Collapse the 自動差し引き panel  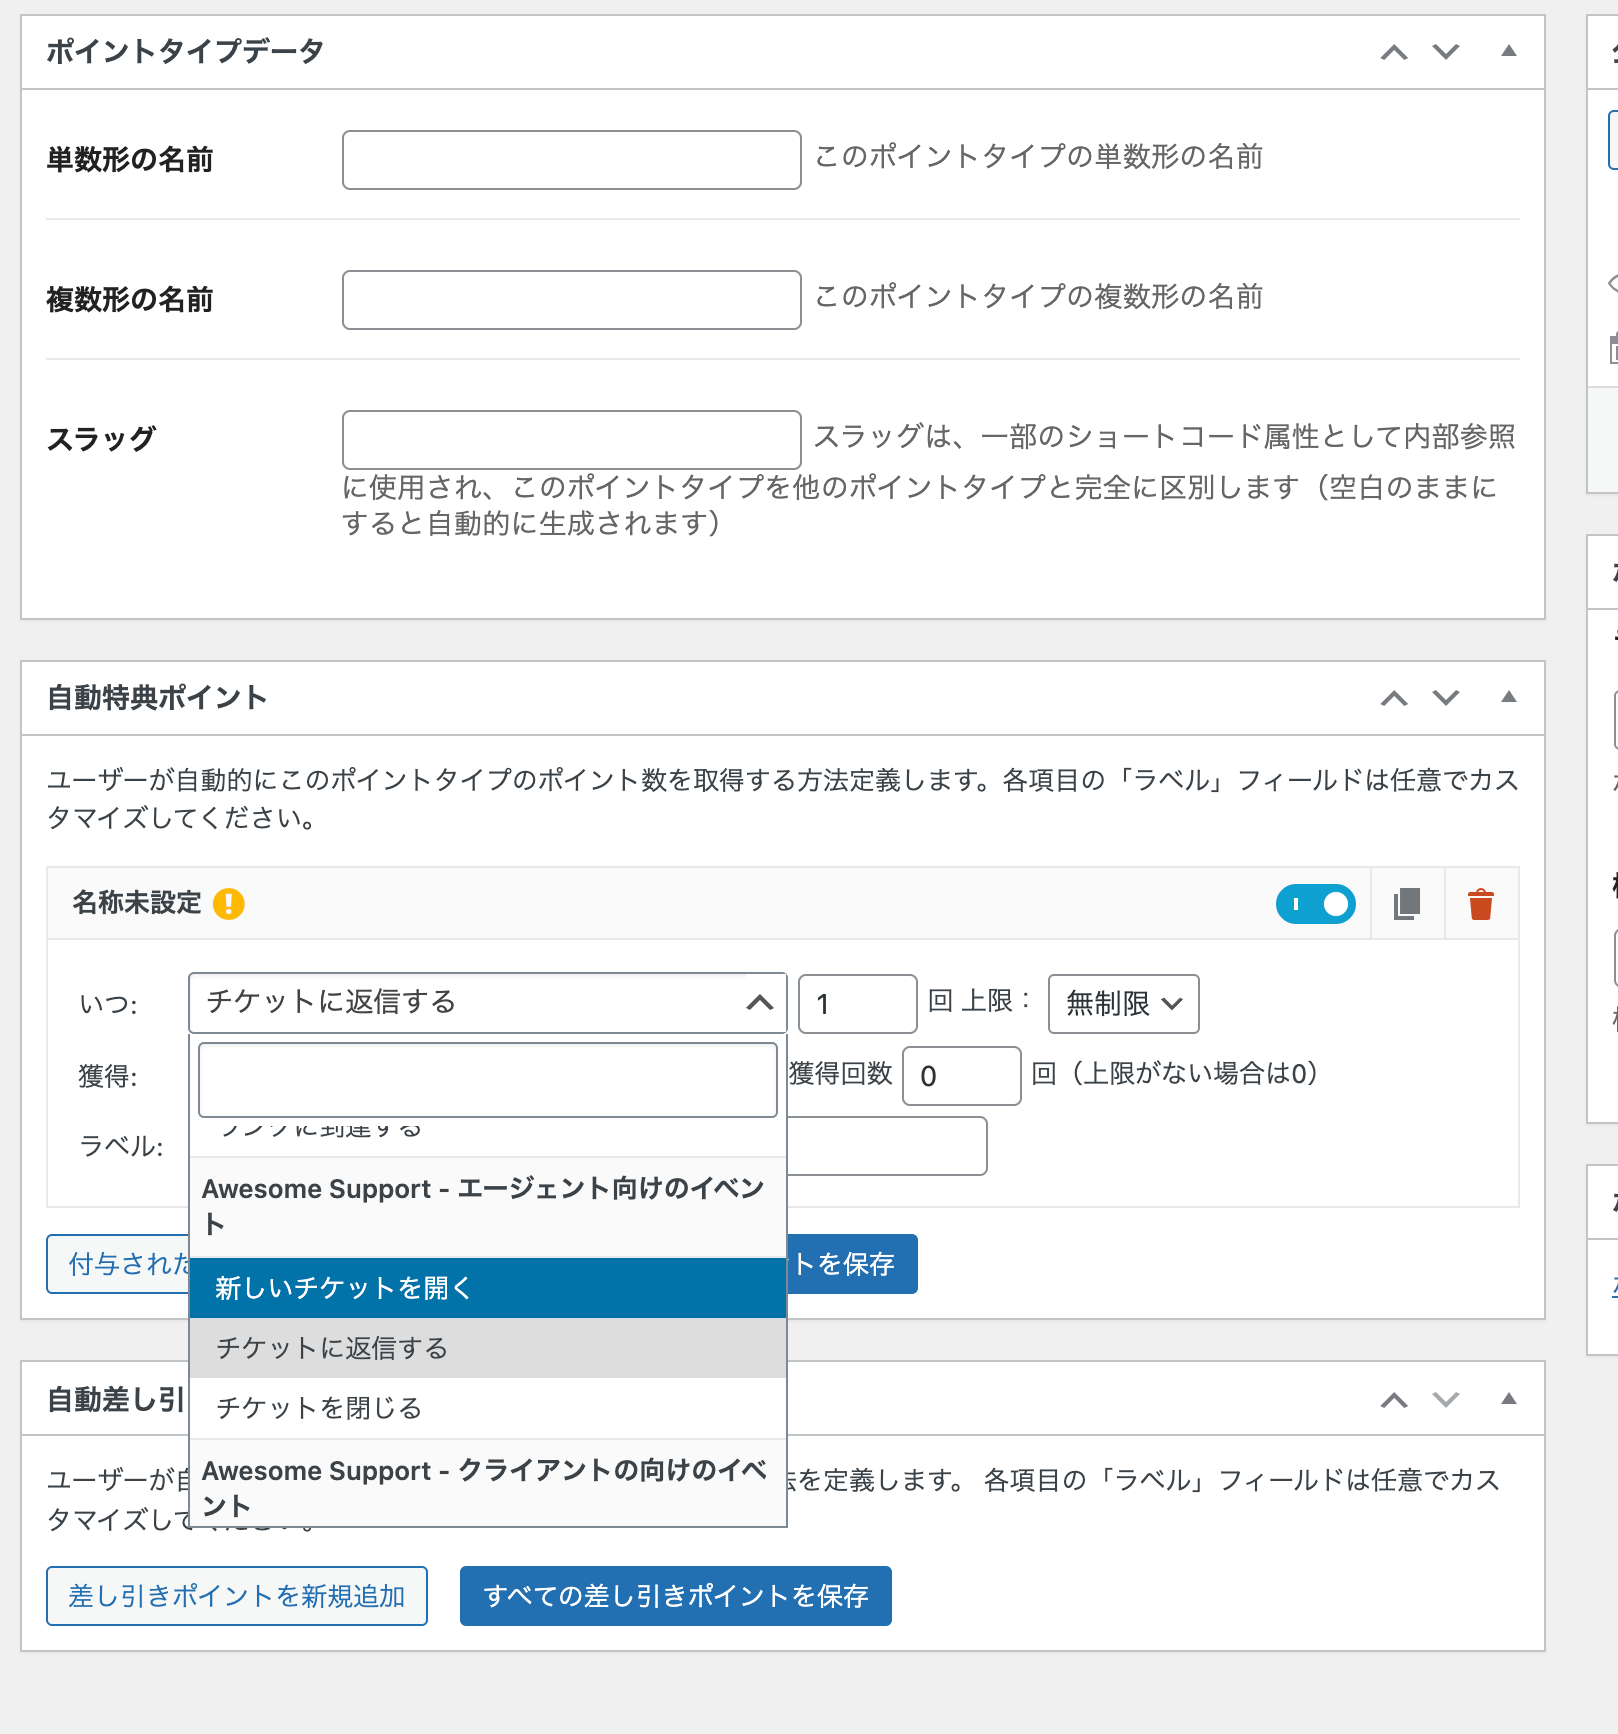tap(1509, 1399)
